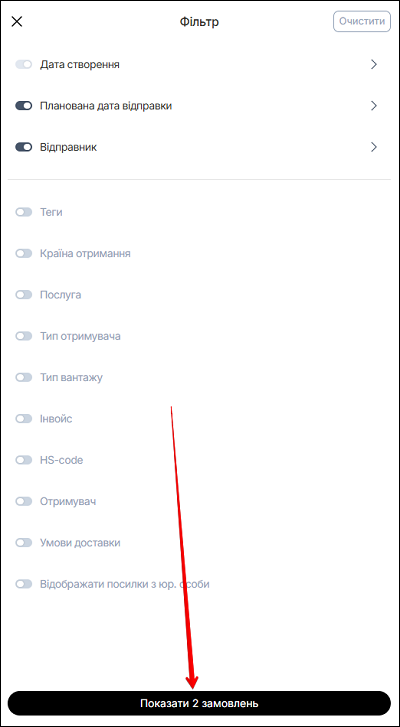
Task: Turn on the Отримувач switch
Action: [24, 501]
